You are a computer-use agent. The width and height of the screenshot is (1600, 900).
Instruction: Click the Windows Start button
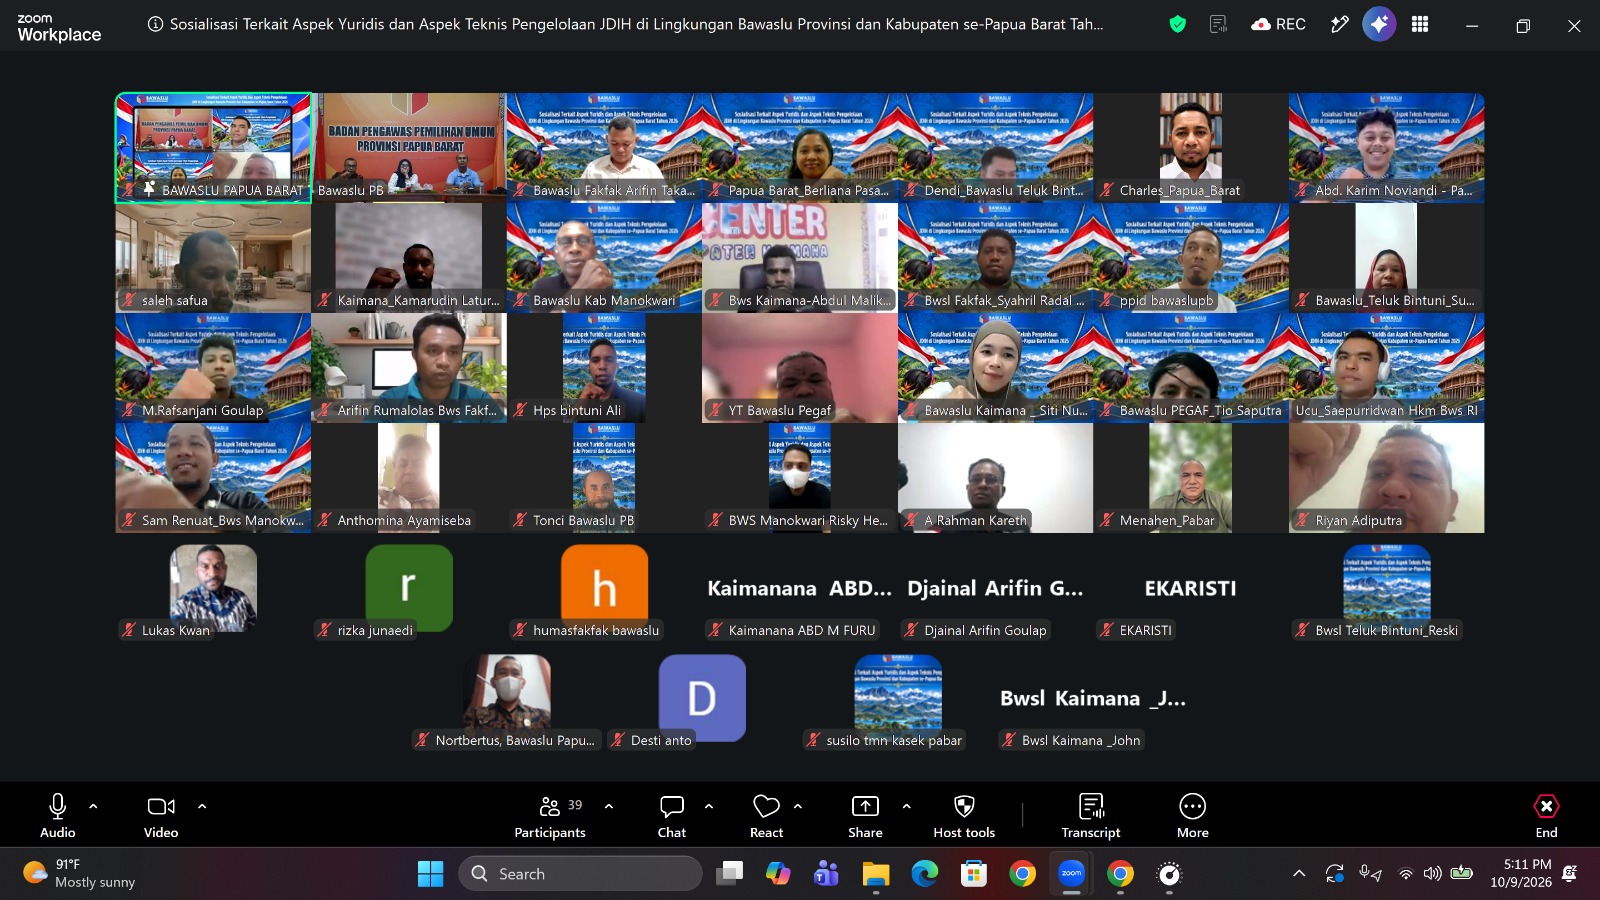[x=430, y=874]
